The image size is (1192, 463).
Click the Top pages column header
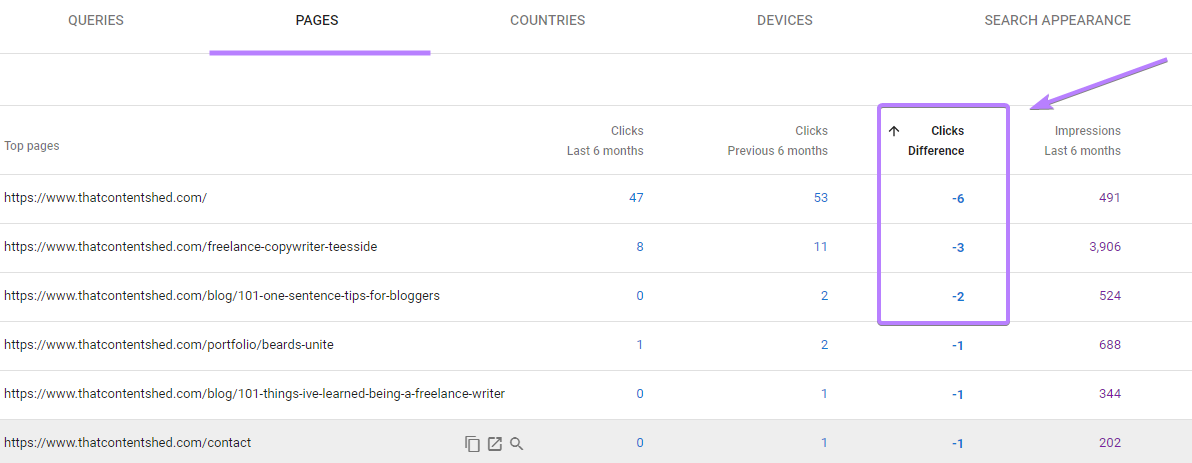pos(32,146)
